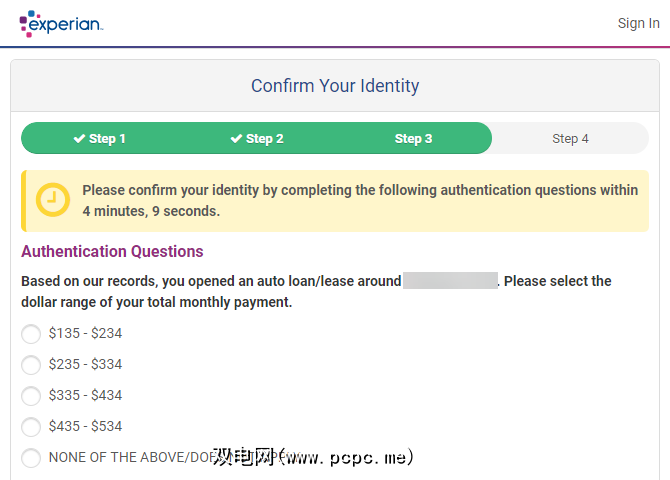Select the NONE OF THE ABOVE radio option
Image resolution: width=670 pixels, height=480 pixels.
pos(31,458)
